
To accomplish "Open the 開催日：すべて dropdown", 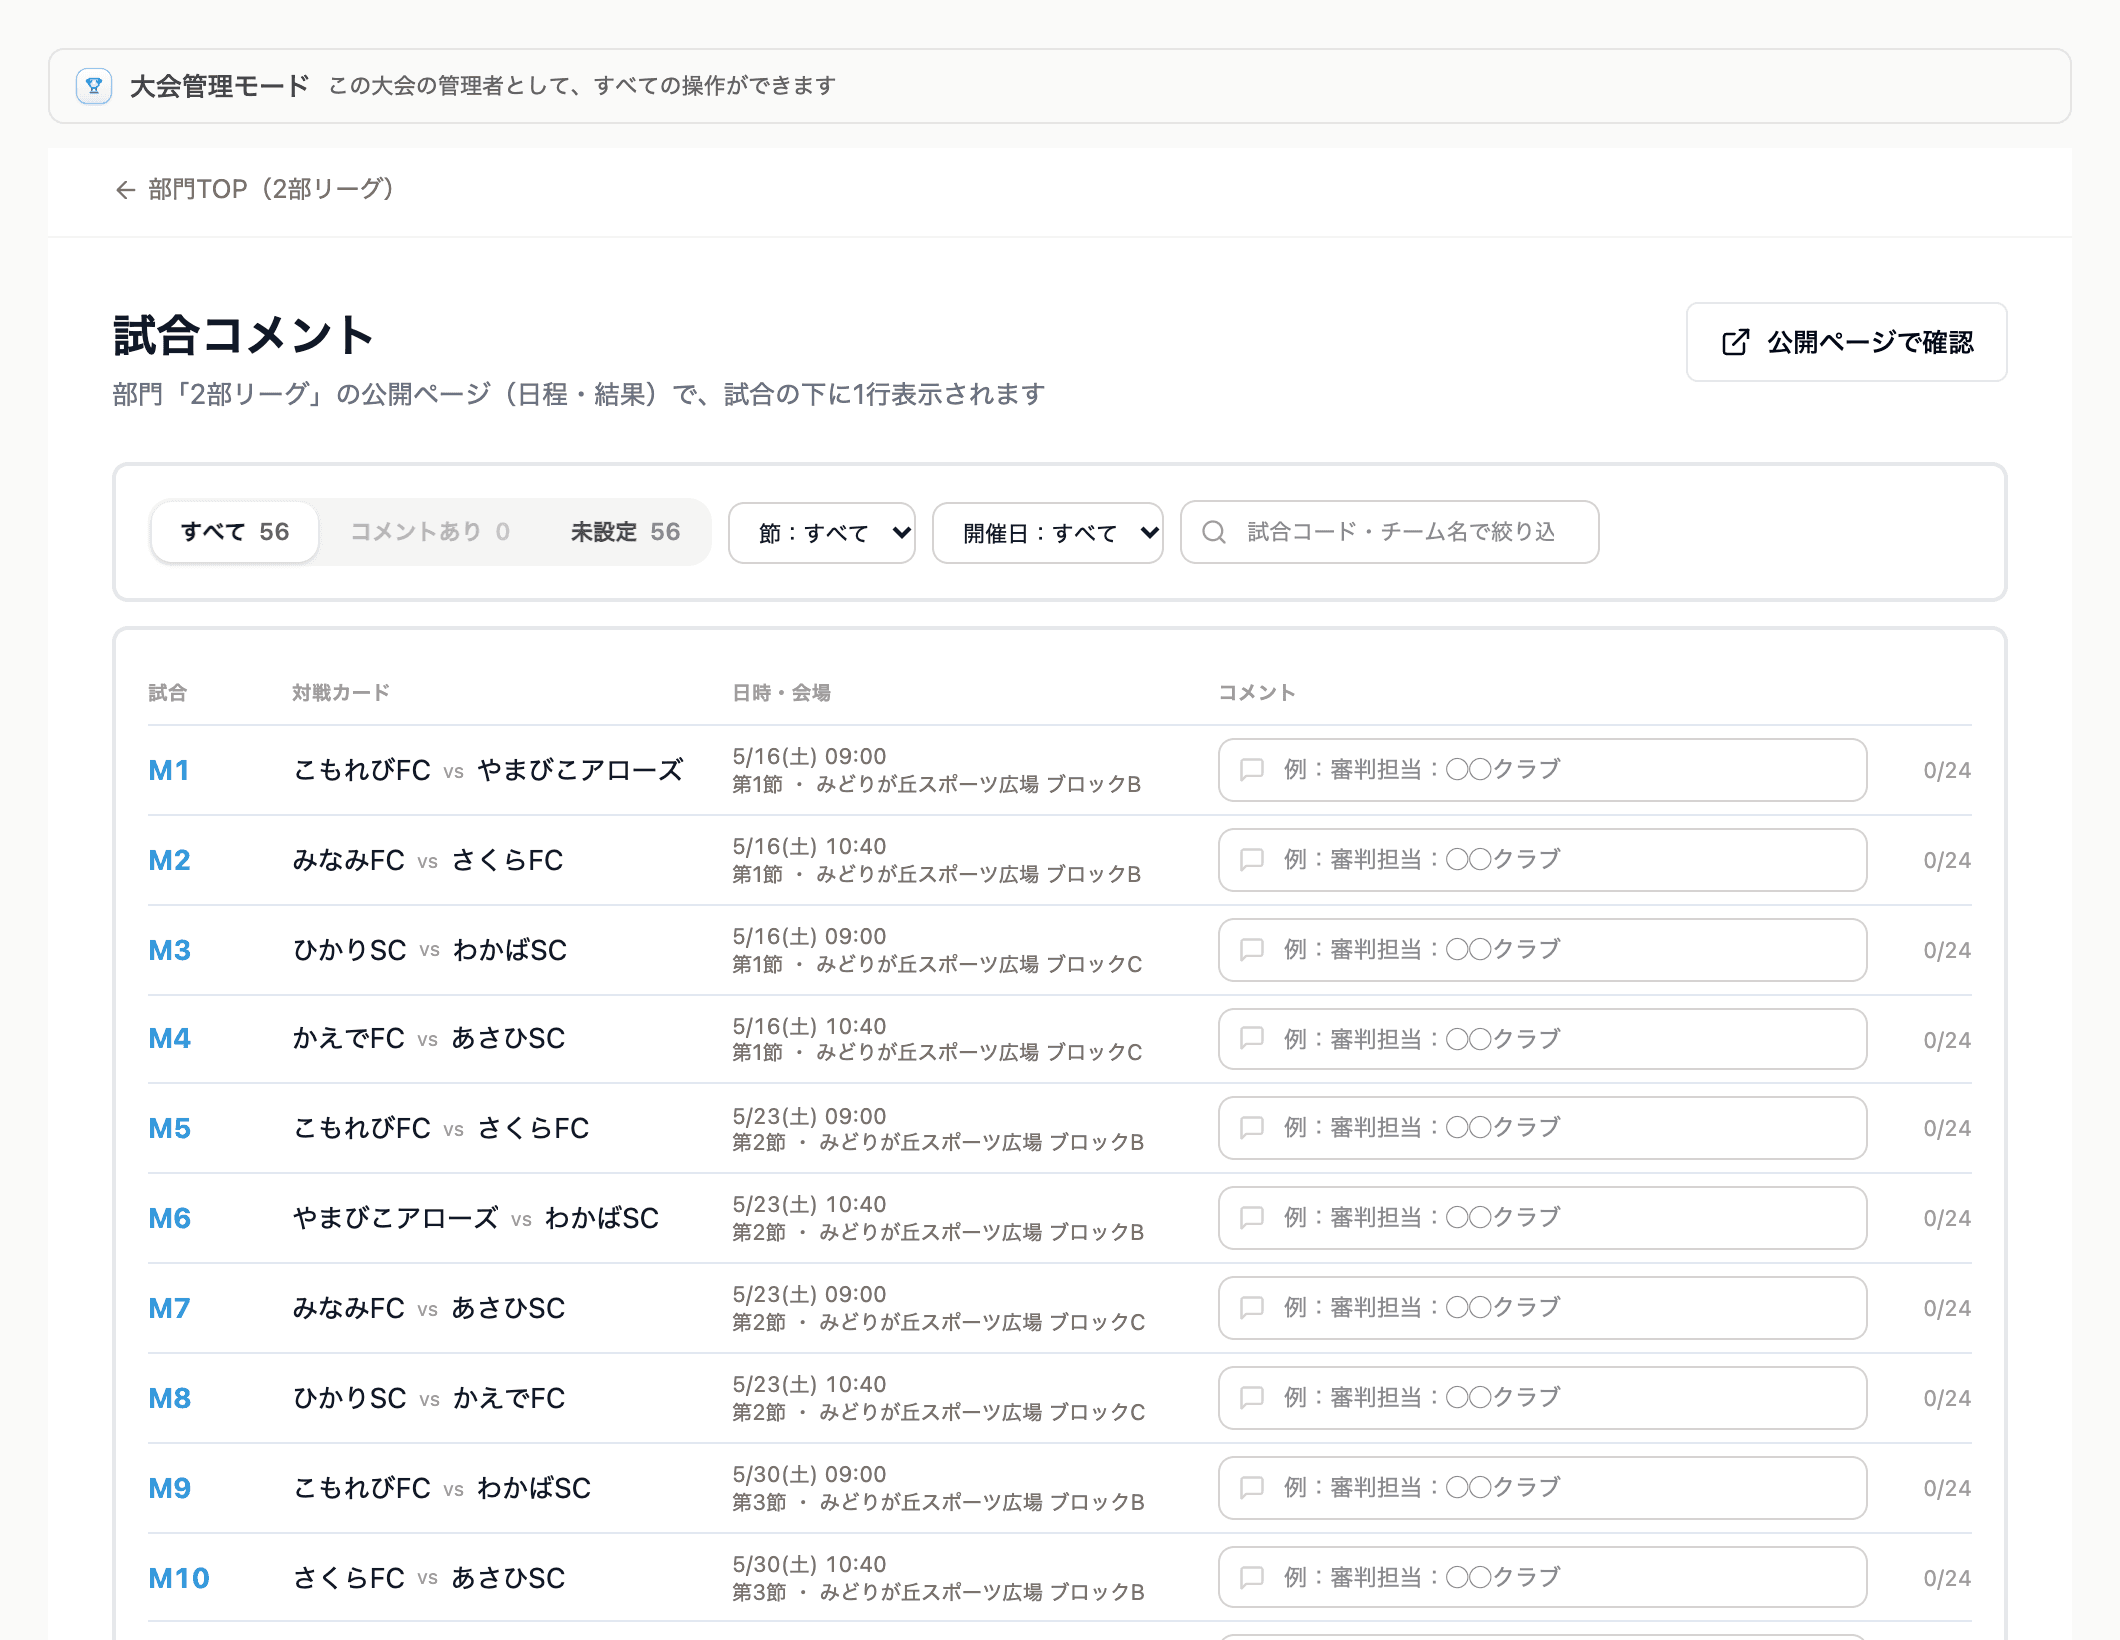I will [1047, 533].
